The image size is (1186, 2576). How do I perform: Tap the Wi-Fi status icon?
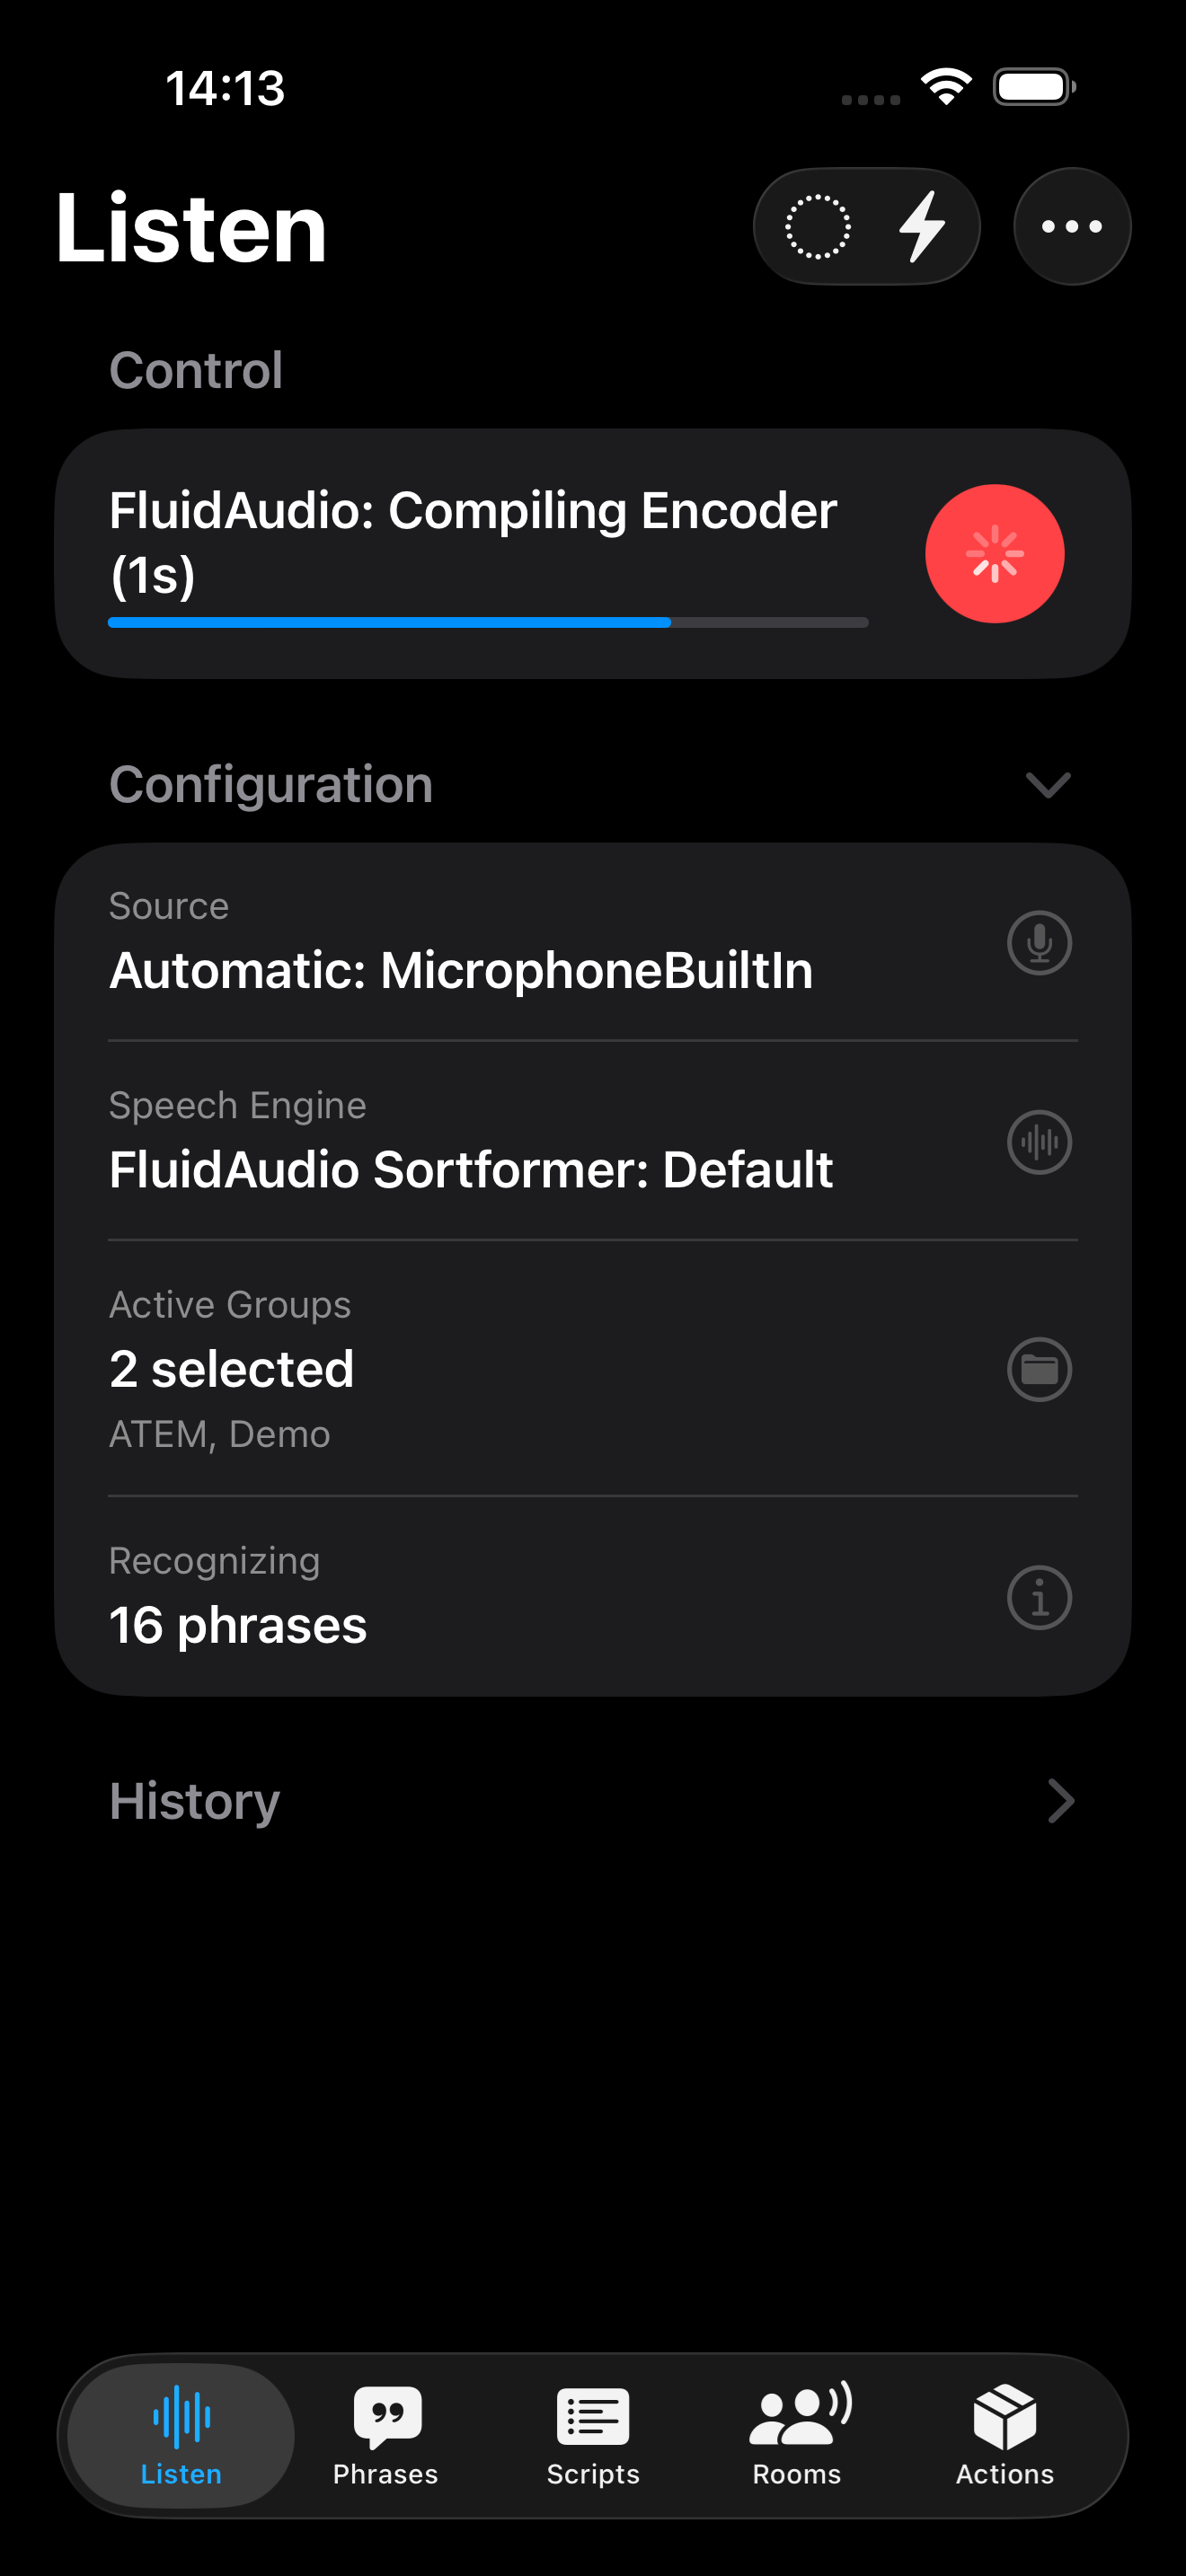point(946,87)
